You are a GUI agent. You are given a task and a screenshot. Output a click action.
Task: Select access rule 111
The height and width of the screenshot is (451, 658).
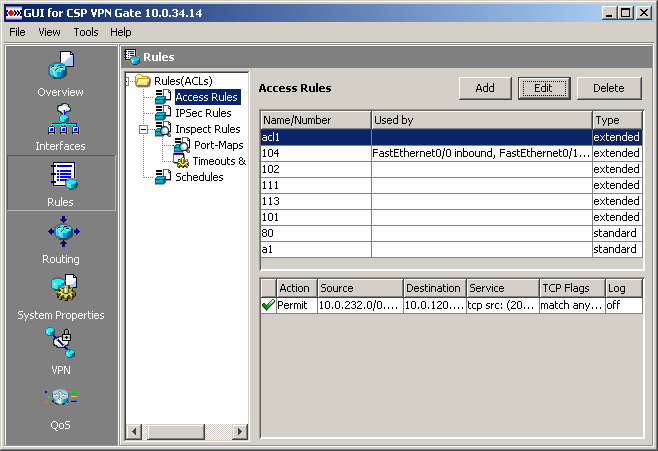coord(451,185)
